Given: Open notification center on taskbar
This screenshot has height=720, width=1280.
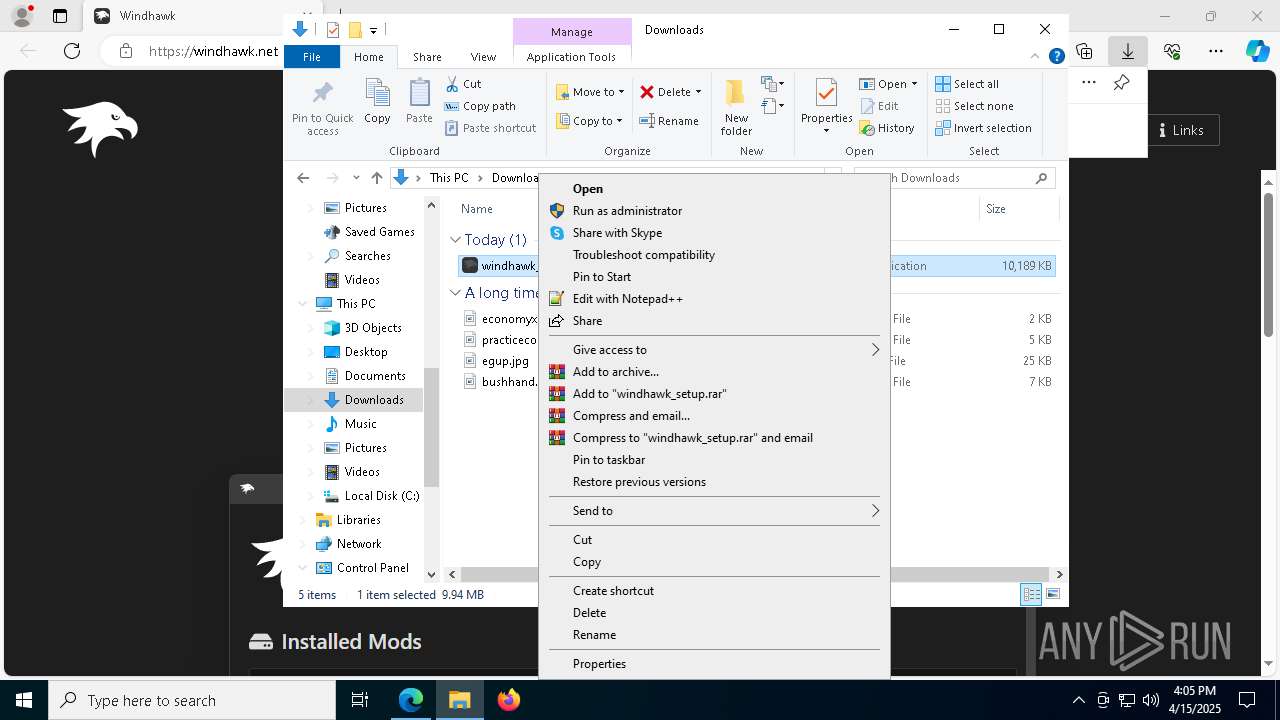Looking at the screenshot, I should 1247,700.
